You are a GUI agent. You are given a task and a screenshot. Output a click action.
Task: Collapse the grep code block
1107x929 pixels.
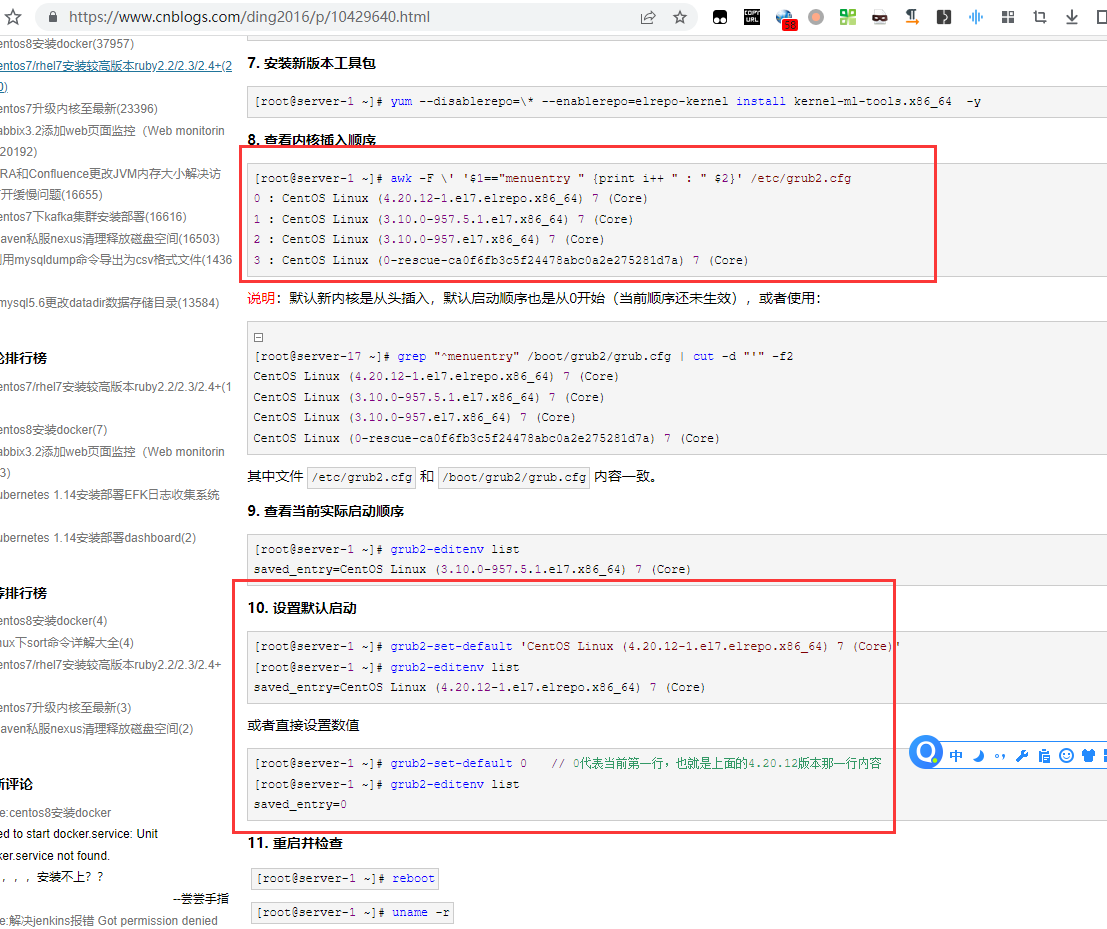click(258, 338)
